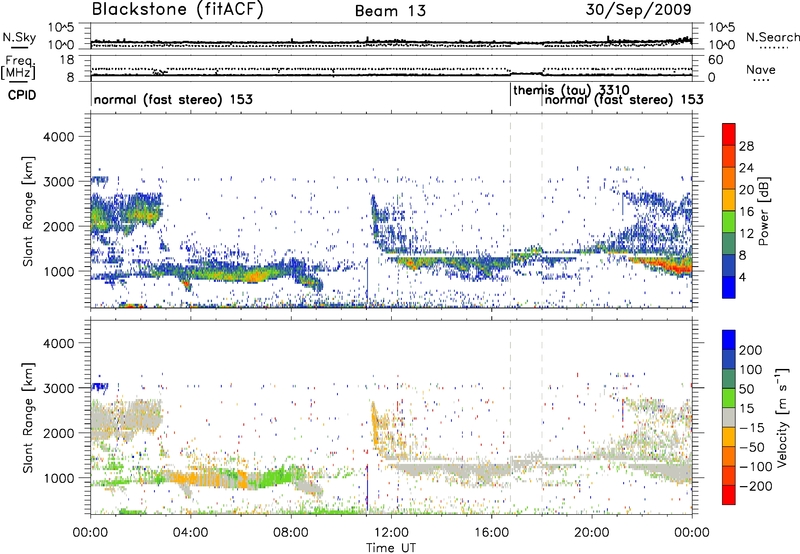
Task: Click velocity panel 'Slant Range [km]' axis label
Action: coord(28,418)
